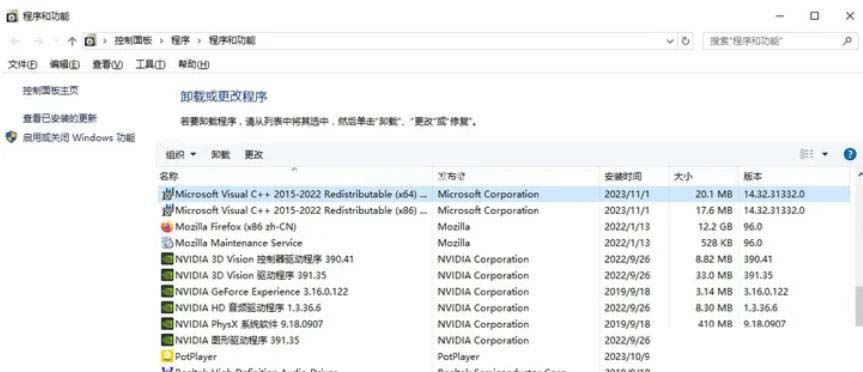Image resolution: width=863 pixels, height=372 pixels.
Task: Expand the view options dropdown arrow
Action: point(824,154)
